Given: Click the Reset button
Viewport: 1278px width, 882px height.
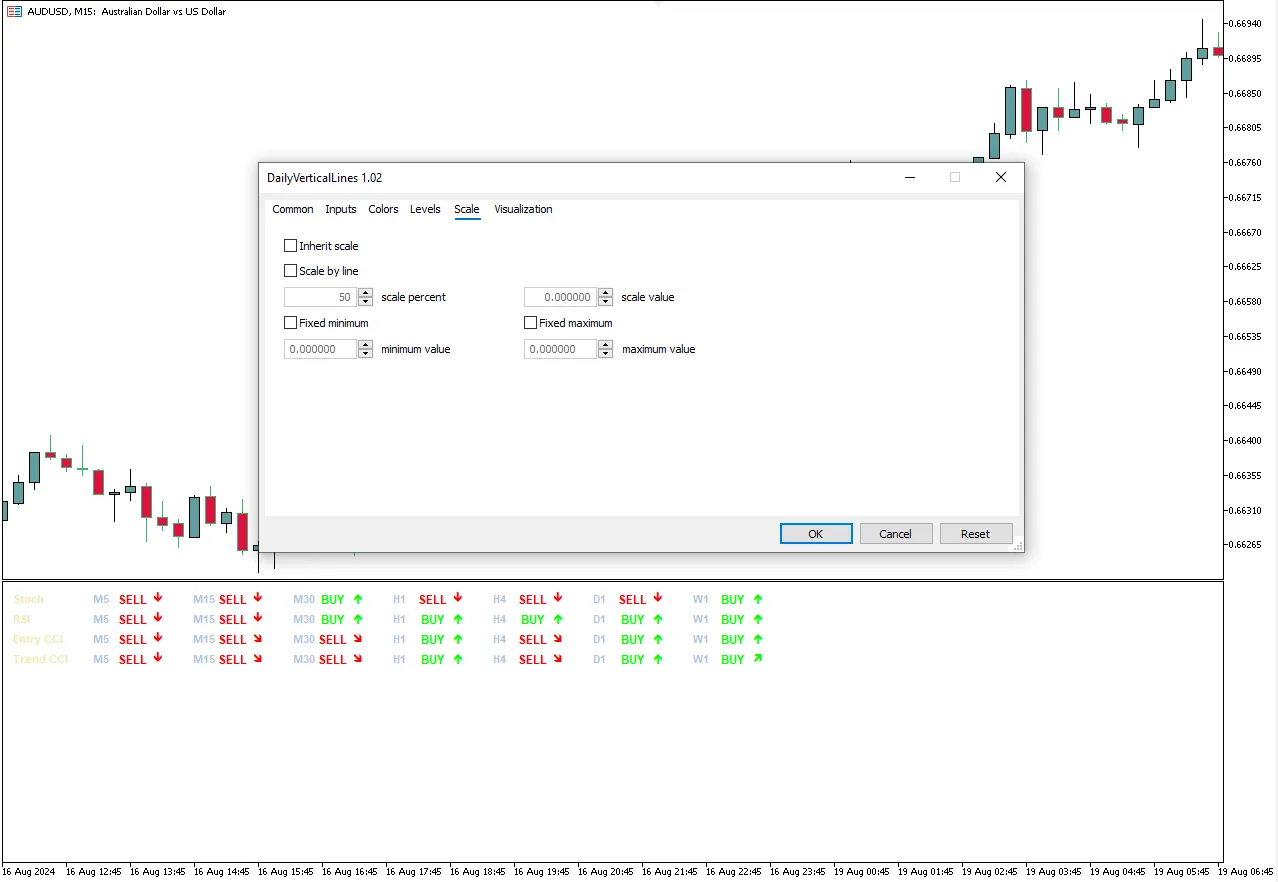Looking at the screenshot, I should click(x=975, y=534).
